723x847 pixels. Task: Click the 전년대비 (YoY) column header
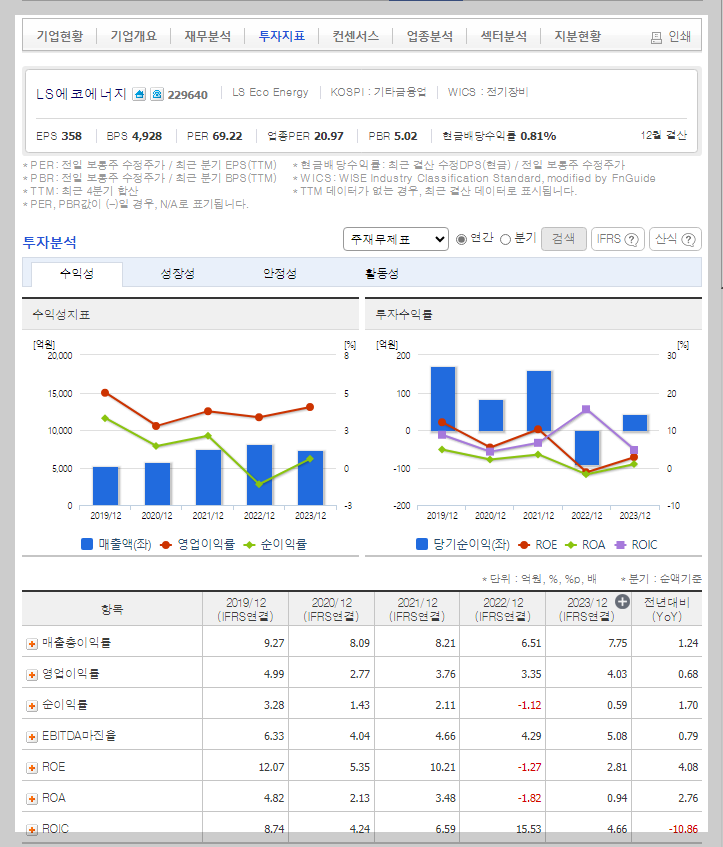click(667, 609)
